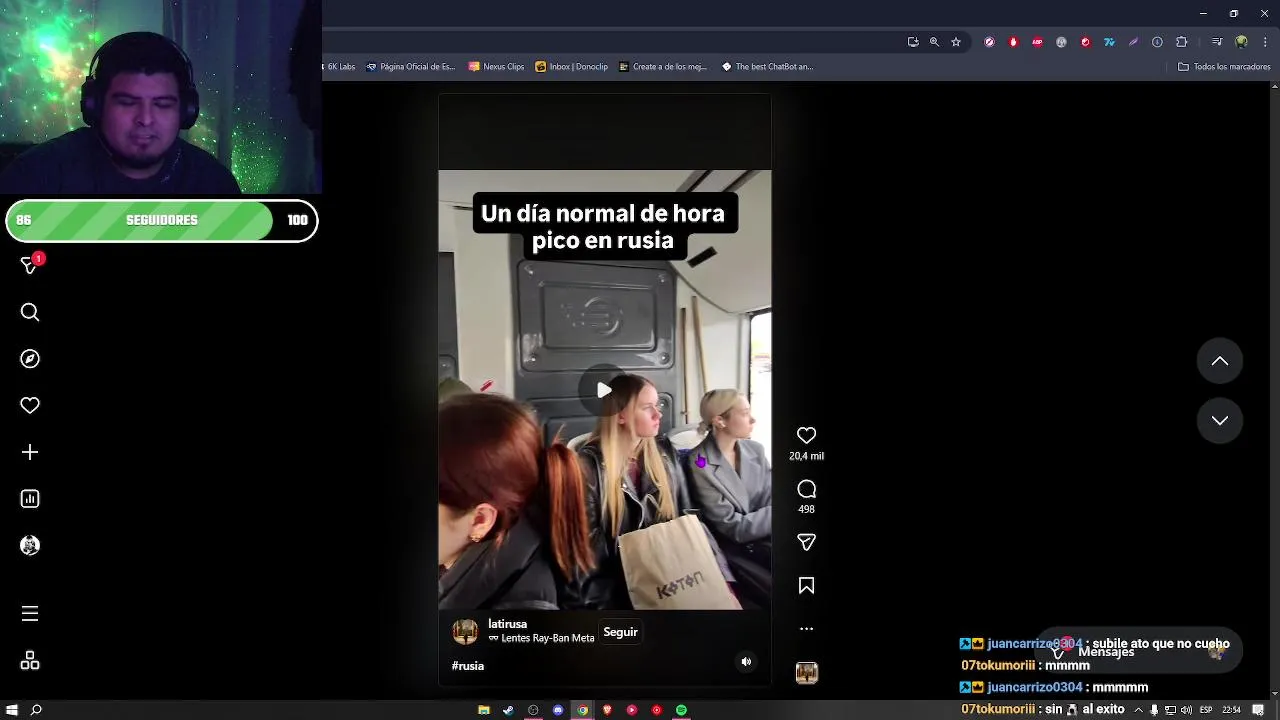Open the media control playlist icon

1217,42
